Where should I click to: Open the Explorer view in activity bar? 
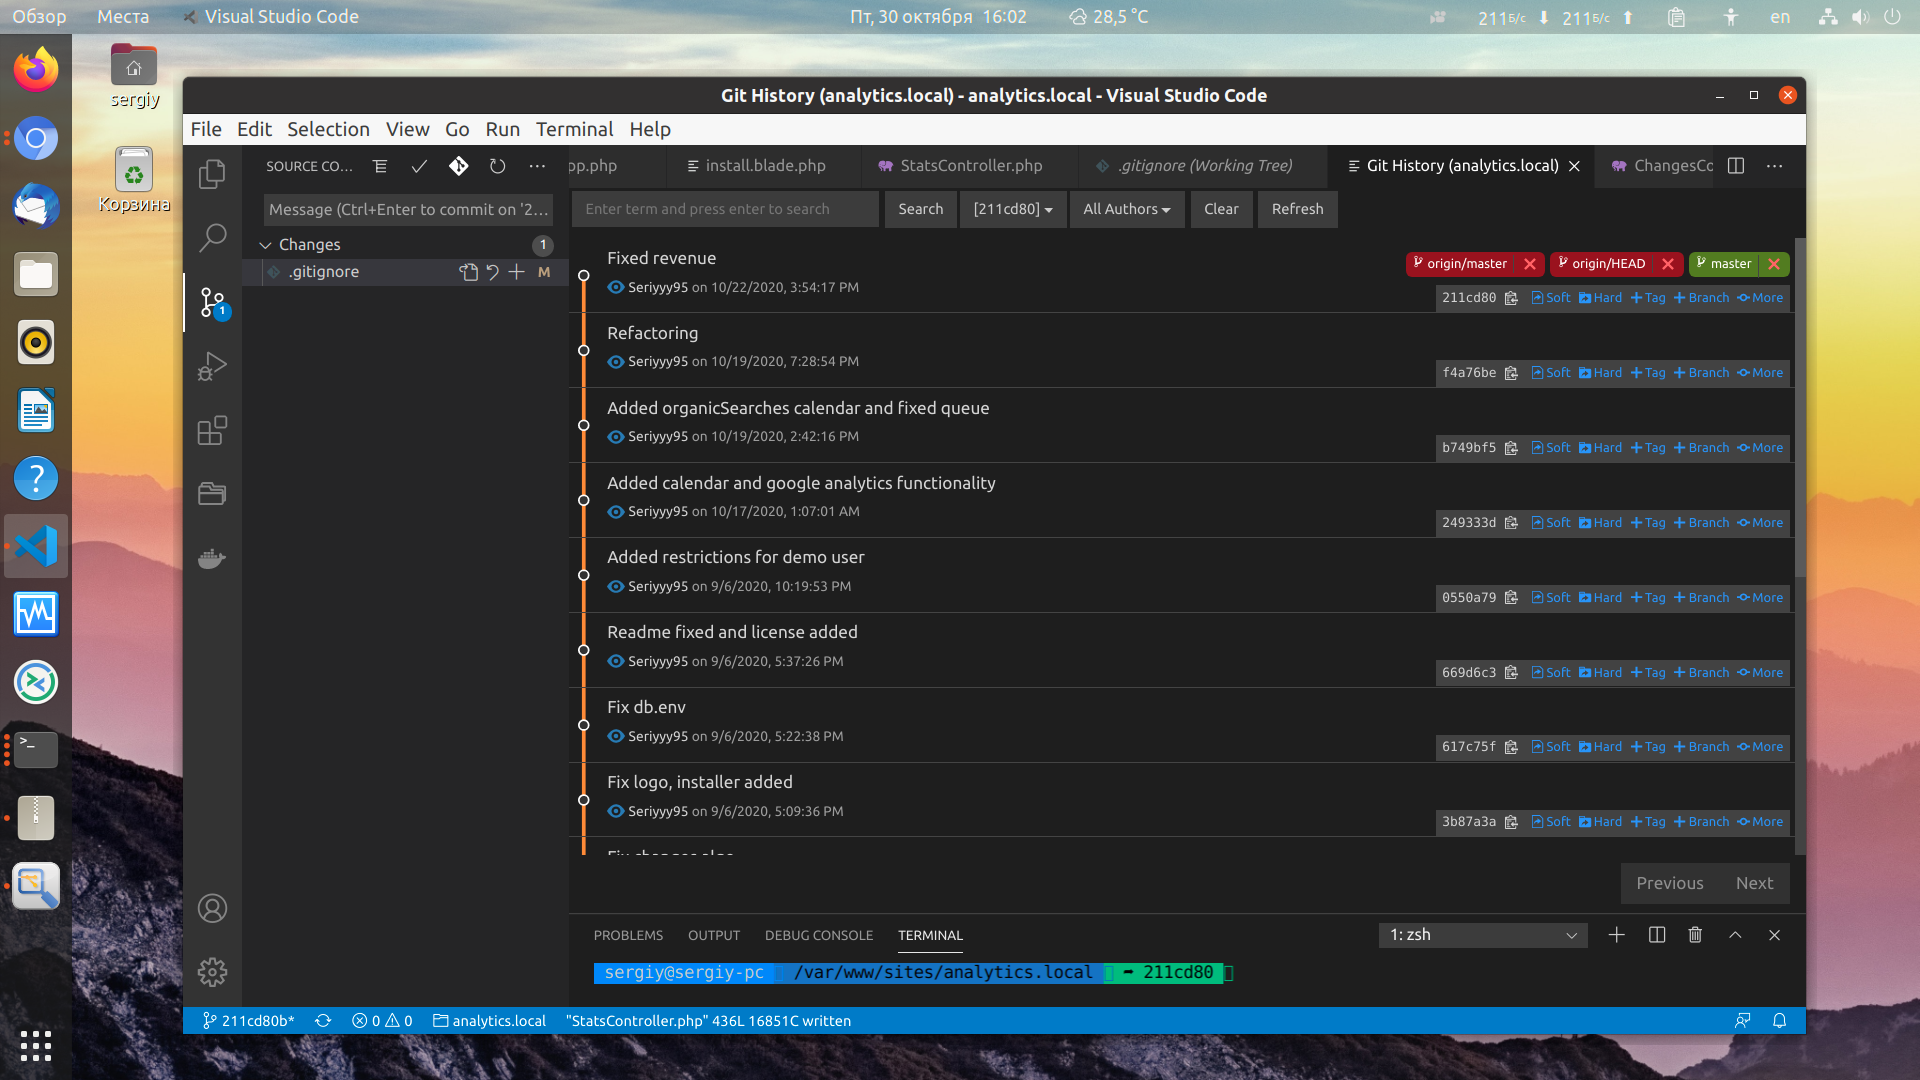pos(212,174)
